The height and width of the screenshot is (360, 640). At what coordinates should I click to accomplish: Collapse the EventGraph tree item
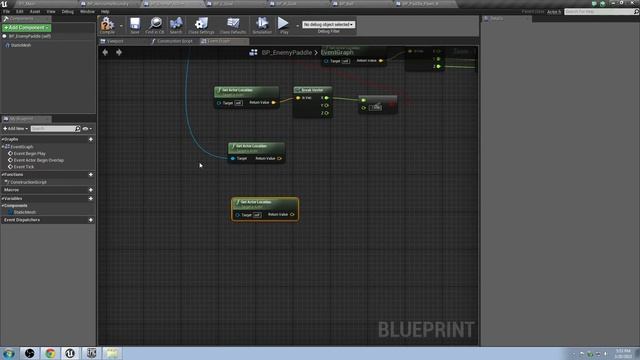coord(3,147)
